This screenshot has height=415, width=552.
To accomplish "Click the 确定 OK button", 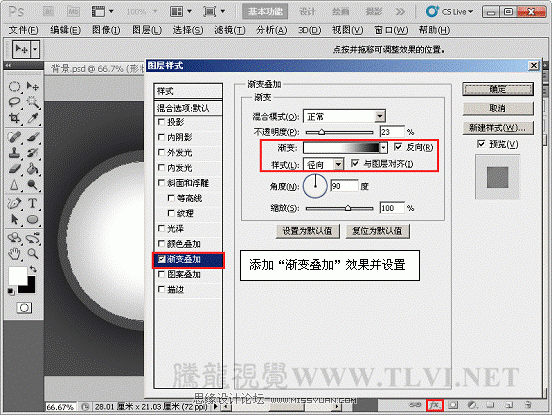I will coord(498,89).
